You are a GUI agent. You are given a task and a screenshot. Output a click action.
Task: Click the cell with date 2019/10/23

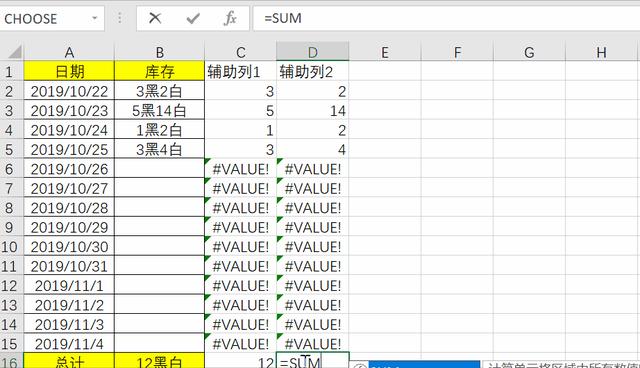coord(69,111)
